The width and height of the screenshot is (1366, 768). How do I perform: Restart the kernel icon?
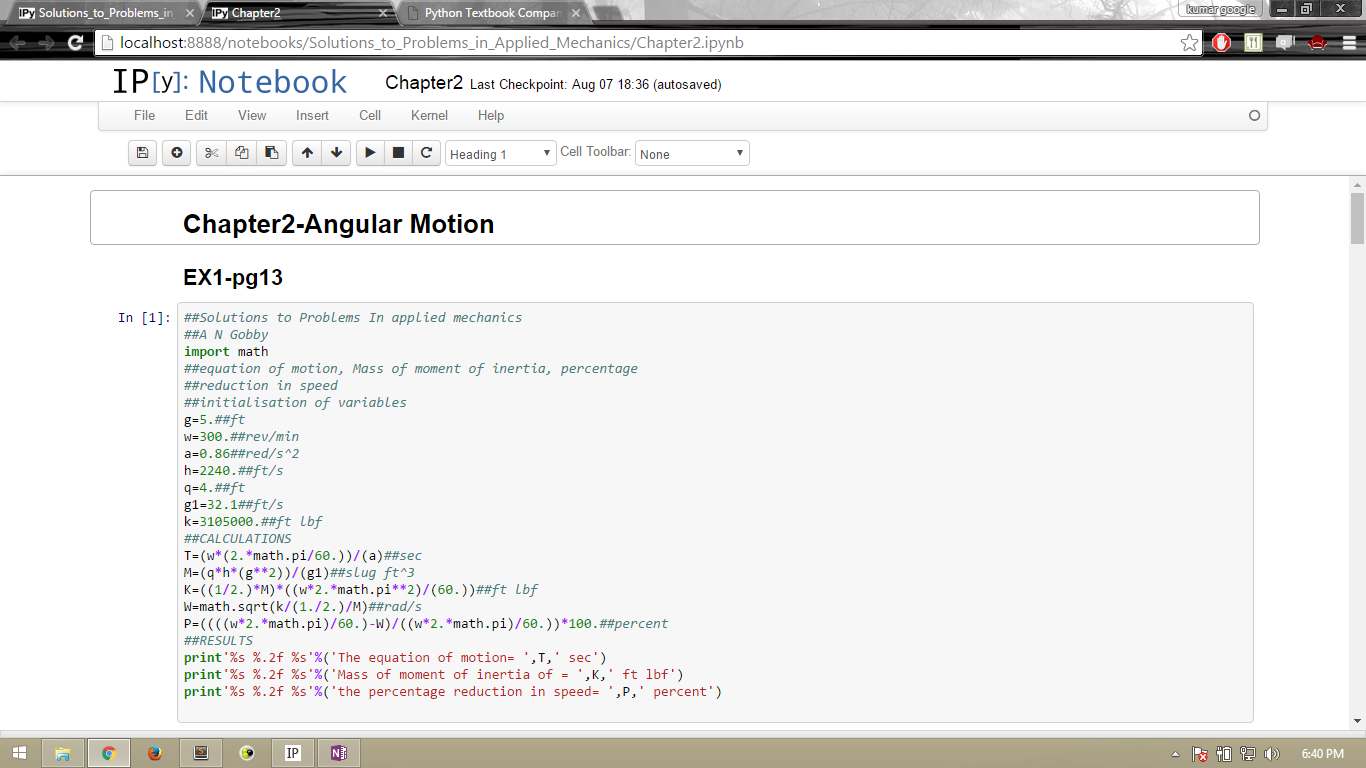[x=426, y=153]
